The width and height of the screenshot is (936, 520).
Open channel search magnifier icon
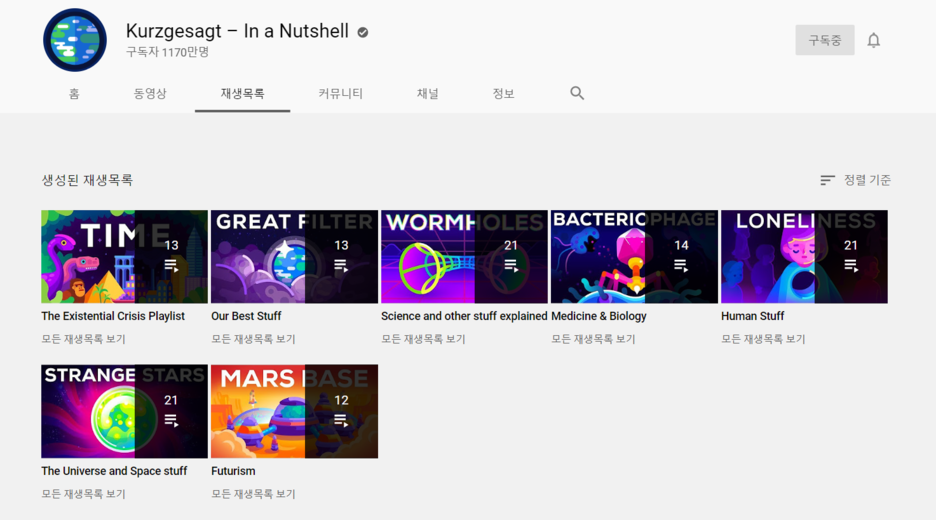[x=577, y=93]
